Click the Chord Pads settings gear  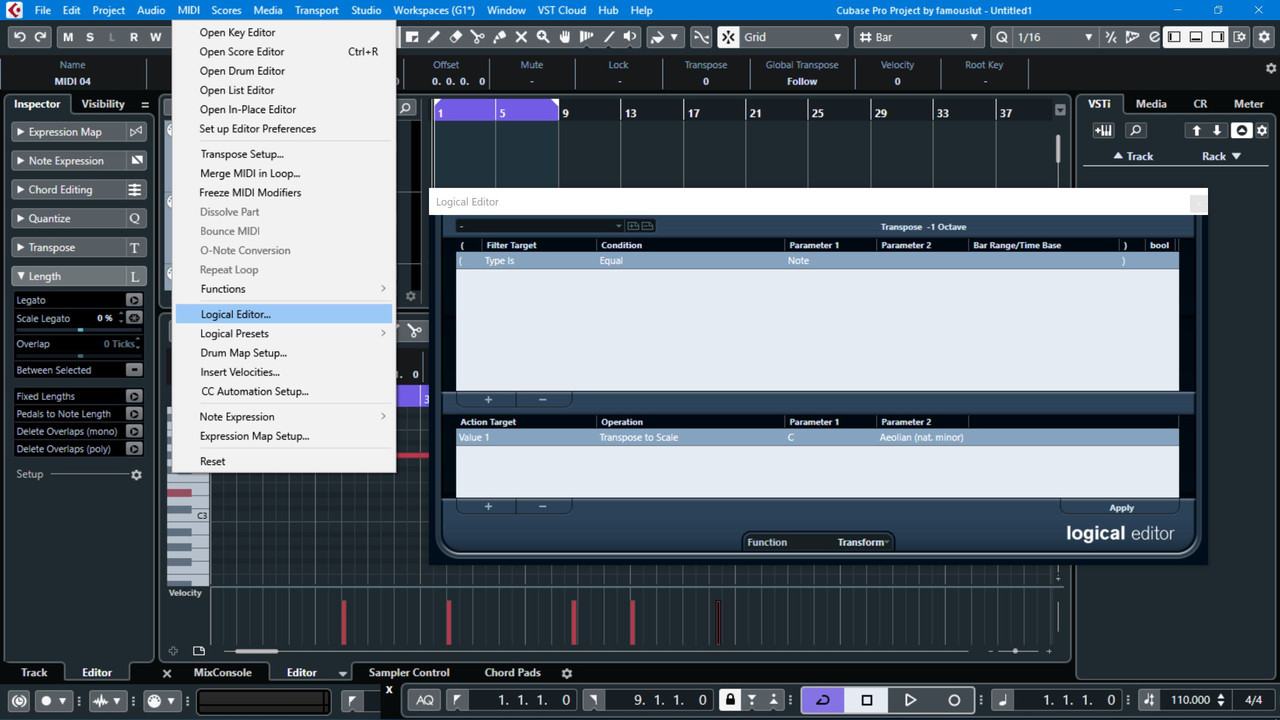[x=567, y=673]
